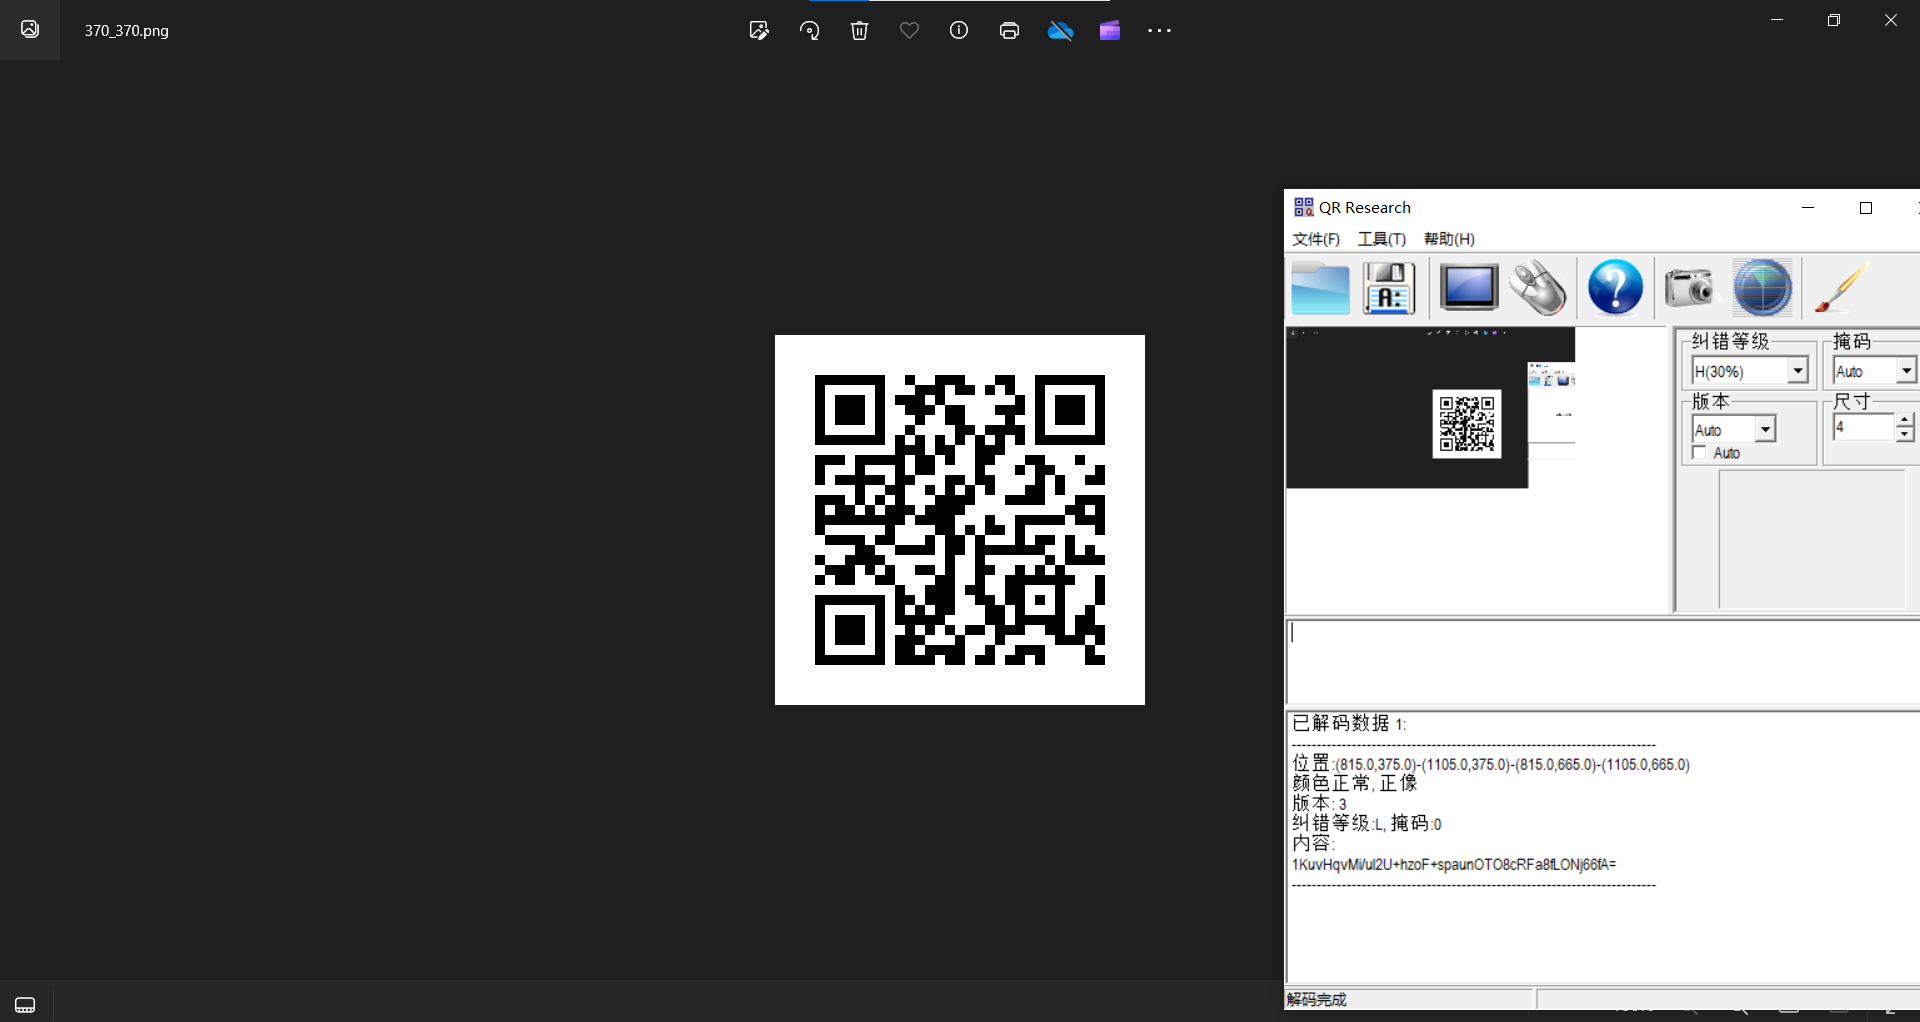Minimize the QR Research window
The image size is (1920, 1022).
(x=1808, y=208)
